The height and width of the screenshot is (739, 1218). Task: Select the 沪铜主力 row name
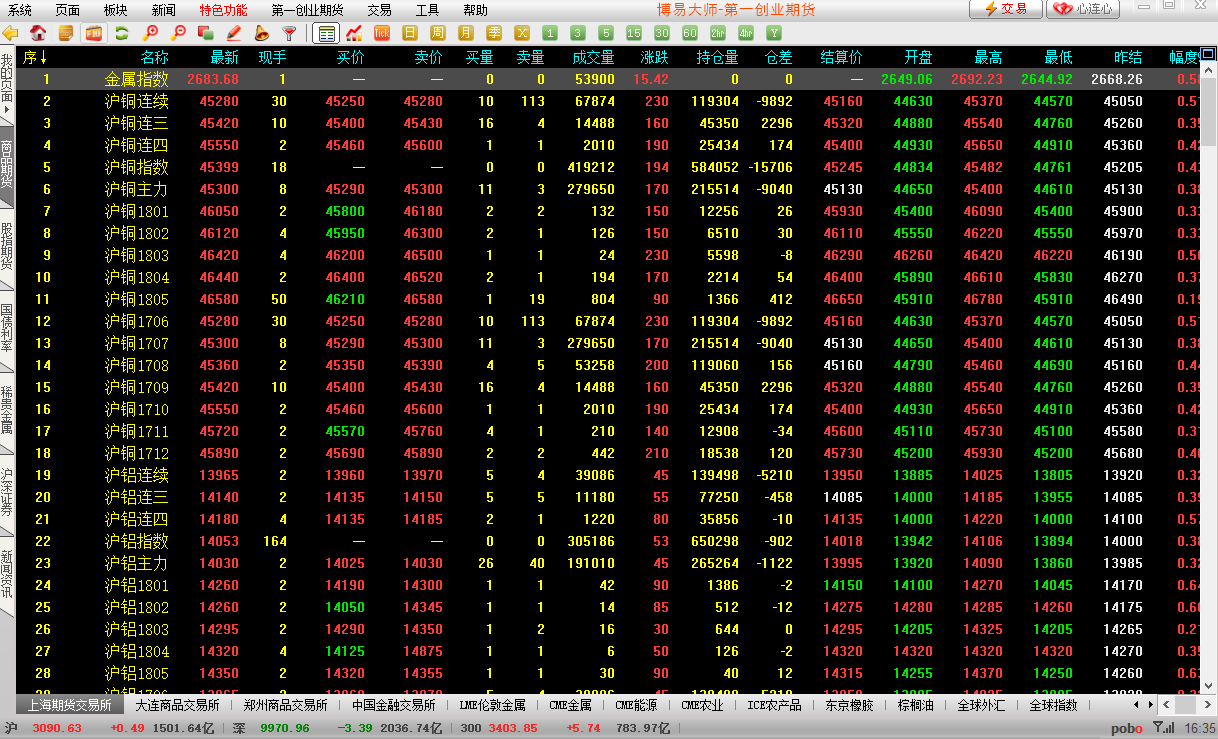137,189
